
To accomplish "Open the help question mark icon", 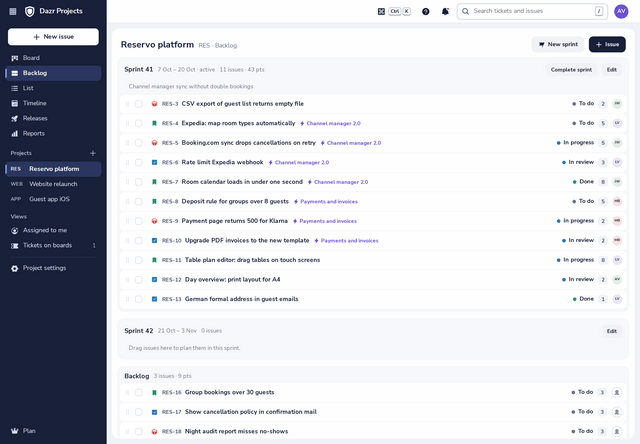I will click(425, 11).
